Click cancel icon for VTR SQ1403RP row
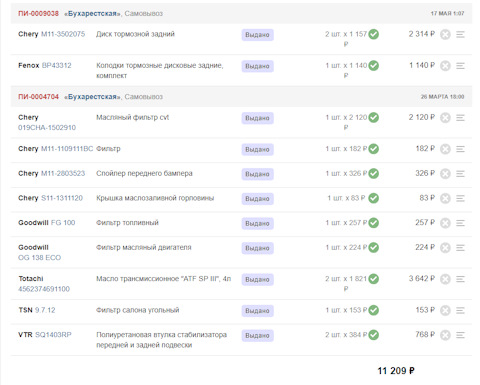 (x=445, y=335)
